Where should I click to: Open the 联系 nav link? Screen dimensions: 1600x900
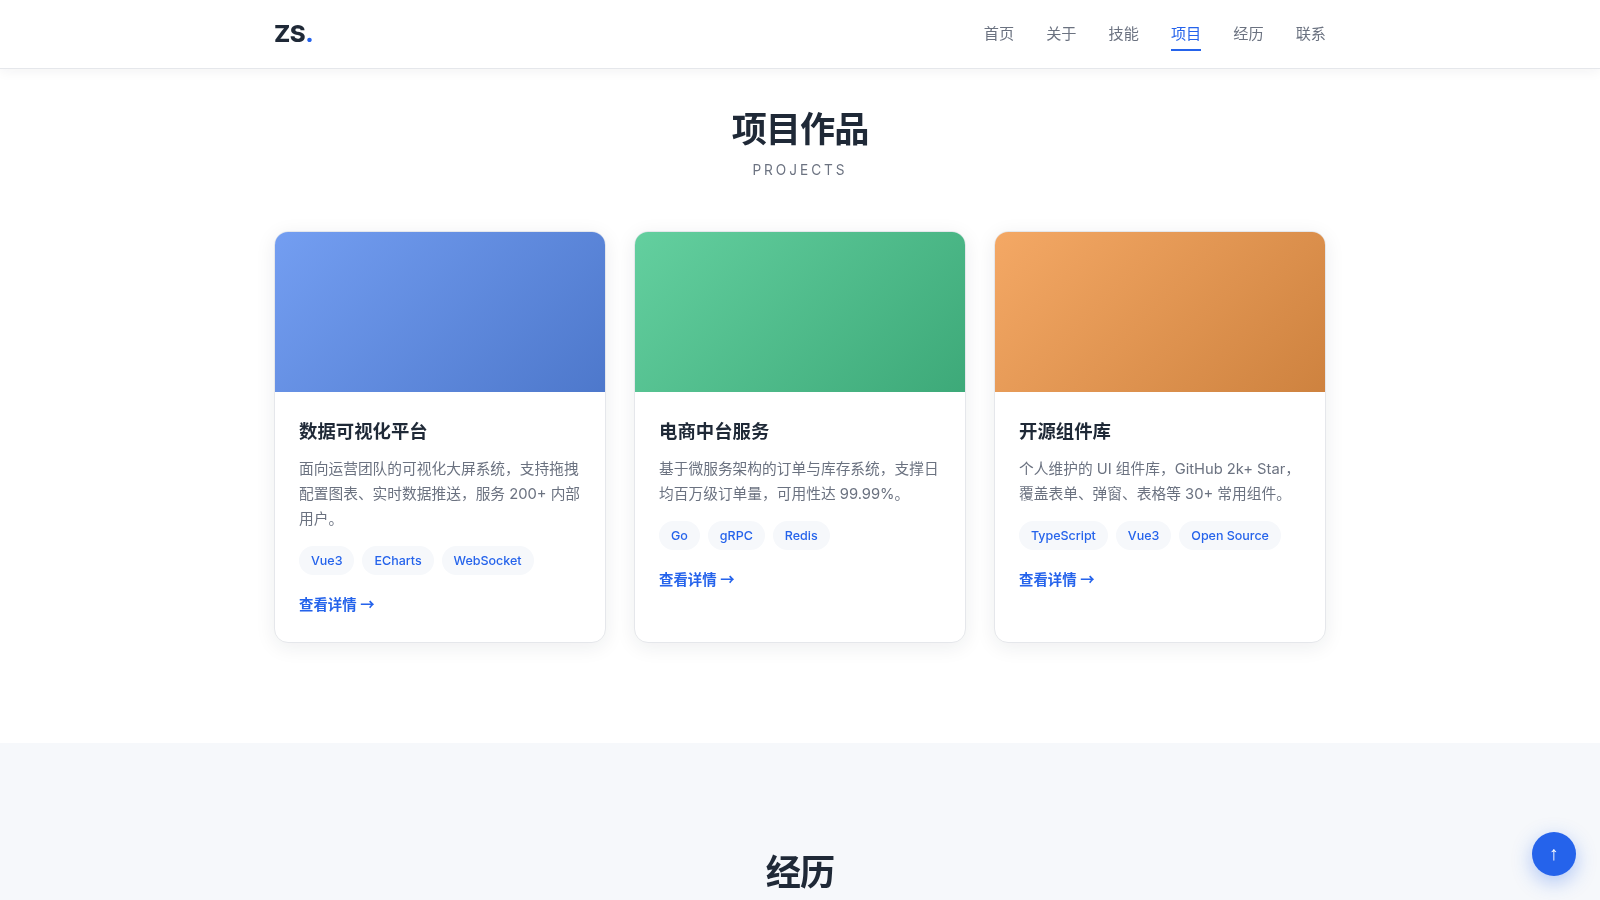click(1311, 34)
